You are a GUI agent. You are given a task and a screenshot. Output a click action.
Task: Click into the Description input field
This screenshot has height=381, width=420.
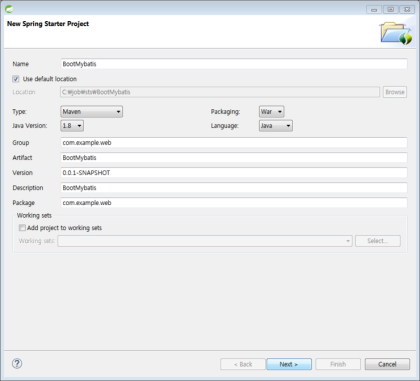(234, 188)
